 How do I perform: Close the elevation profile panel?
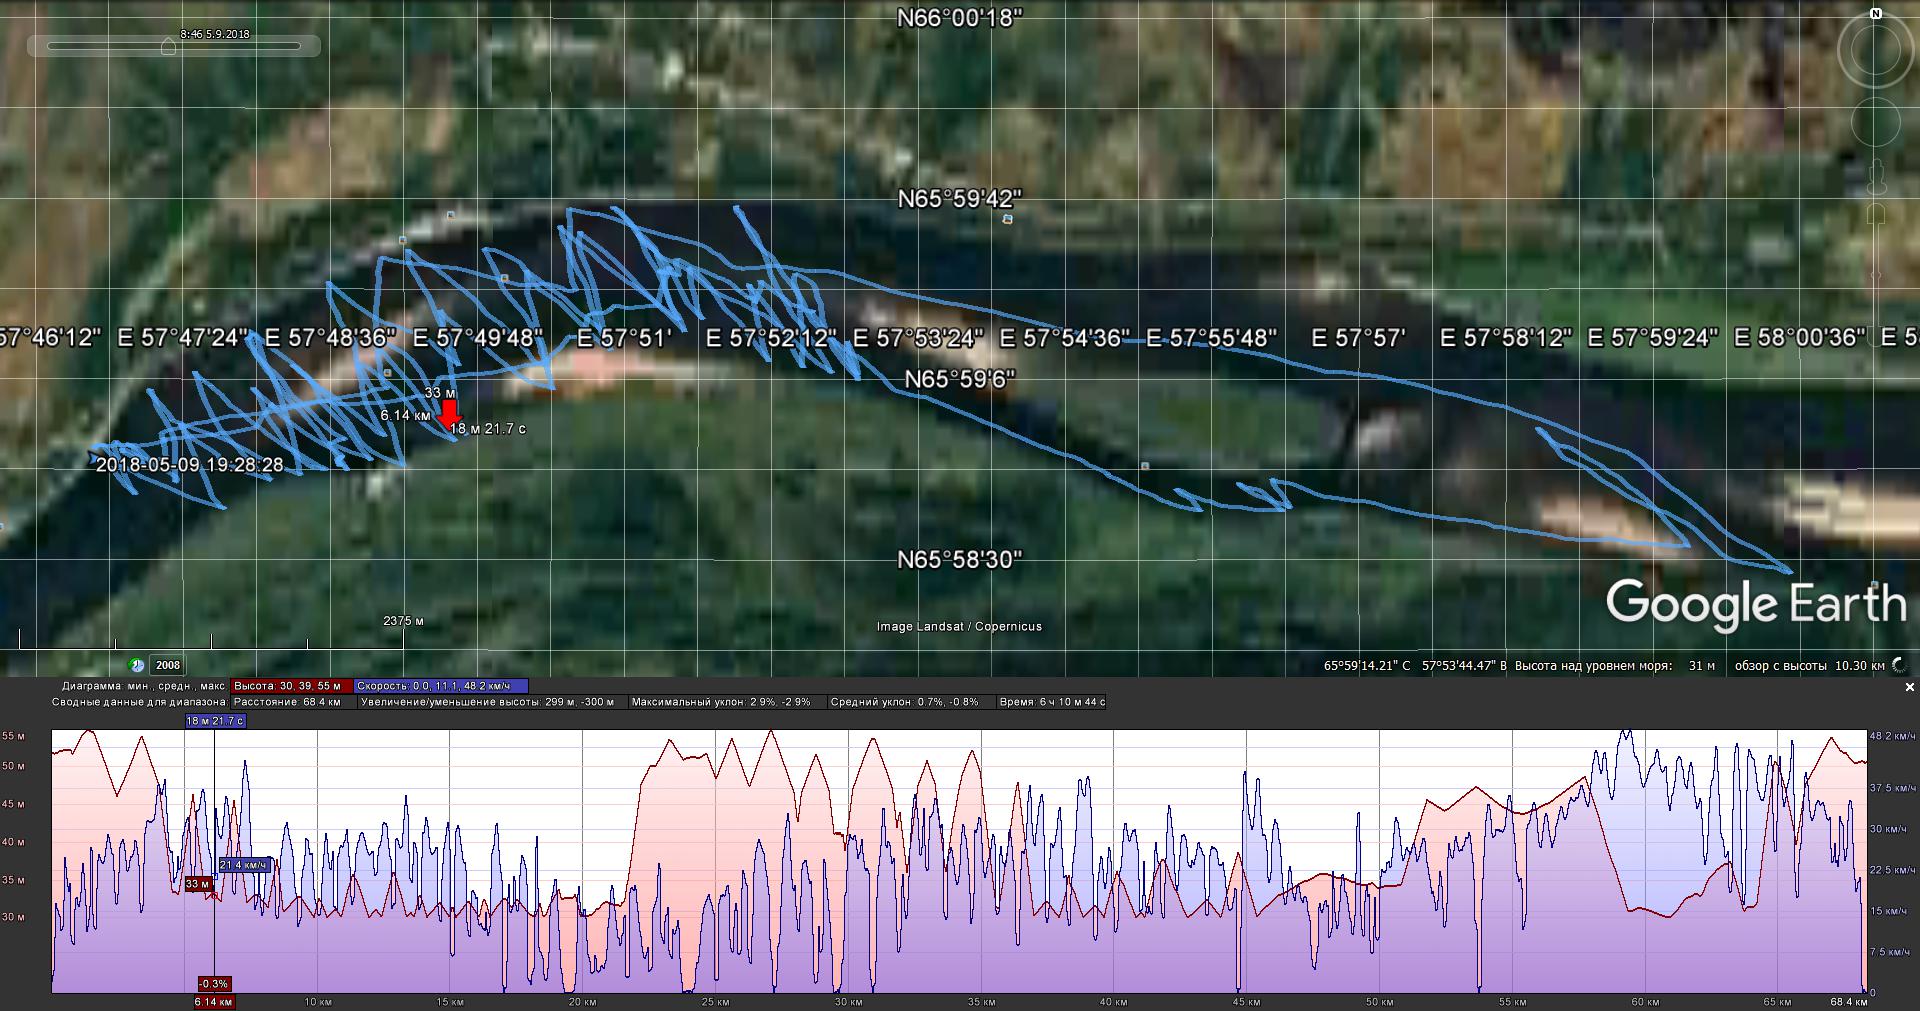tap(1909, 687)
